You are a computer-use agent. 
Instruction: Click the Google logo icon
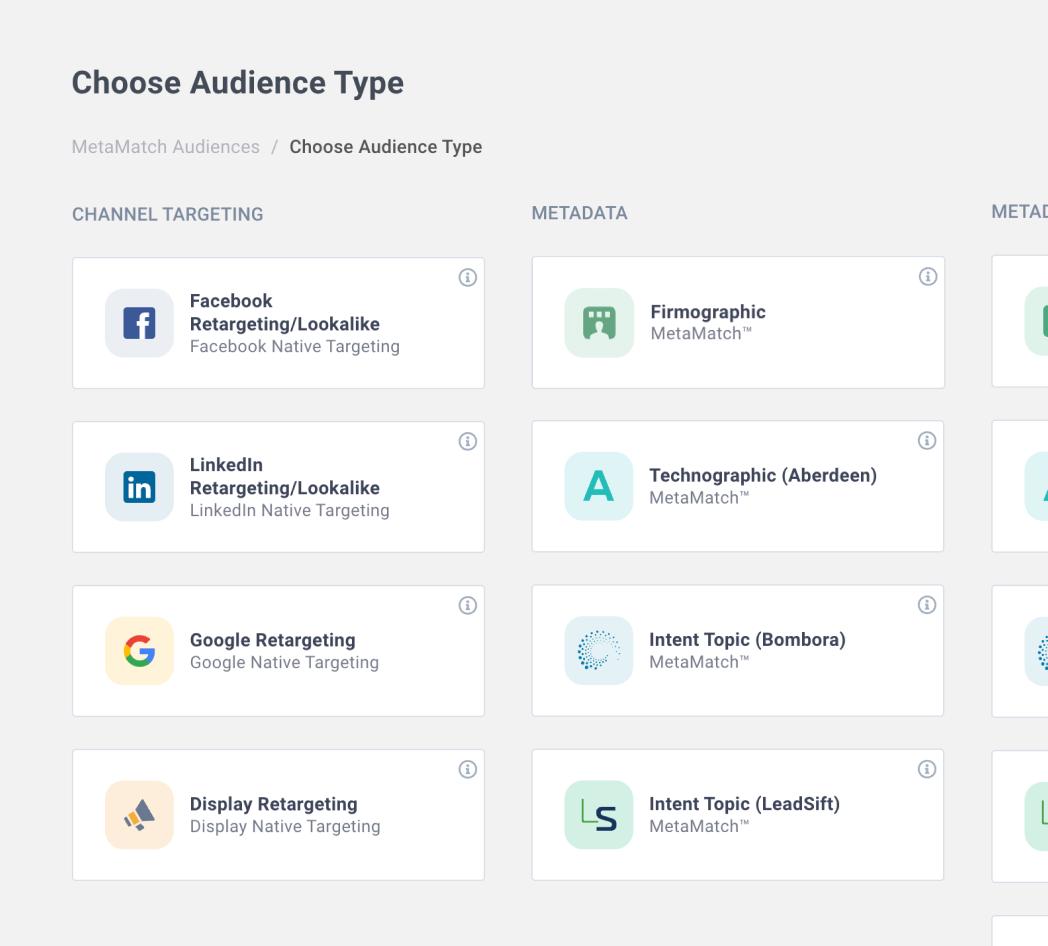tap(139, 651)
